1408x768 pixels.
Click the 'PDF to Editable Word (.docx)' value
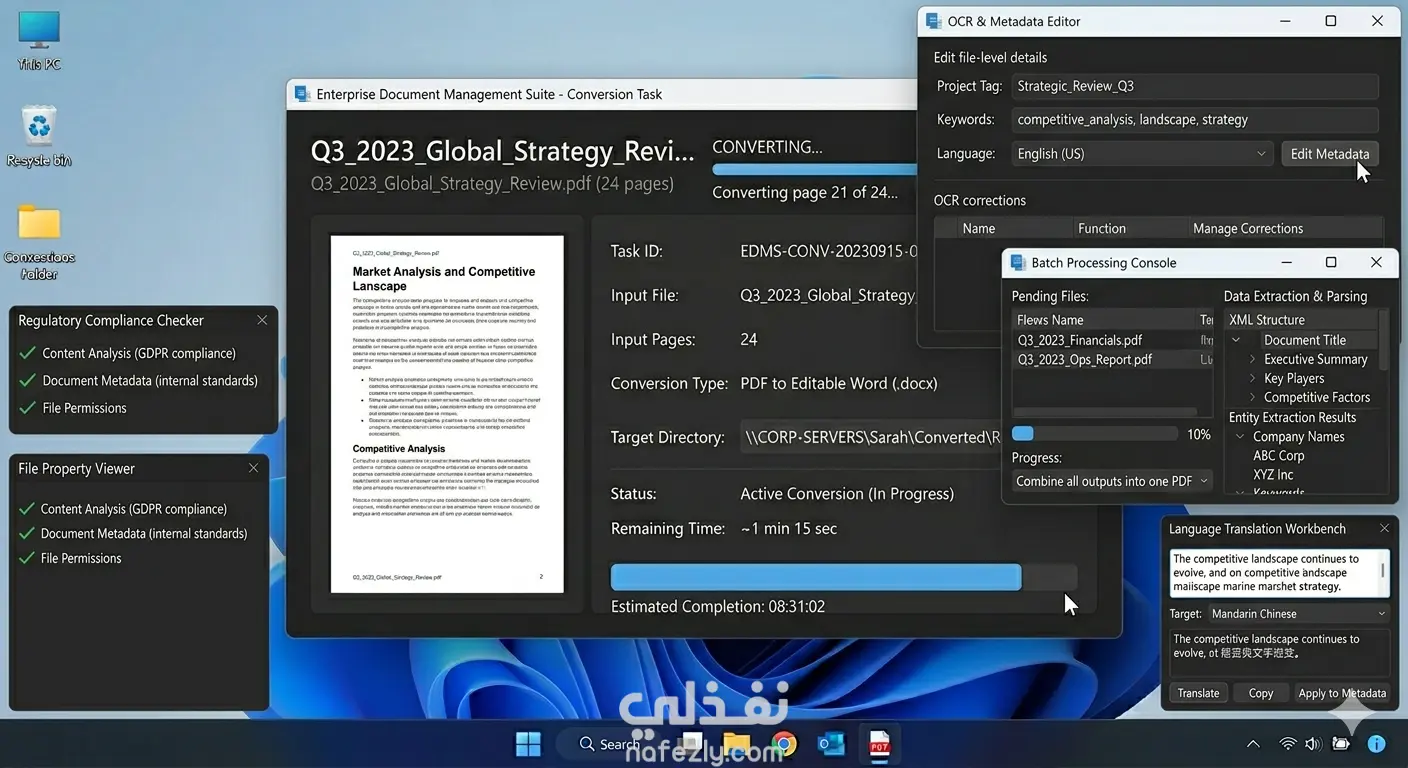pyautogui.click(x=839, y=383)
